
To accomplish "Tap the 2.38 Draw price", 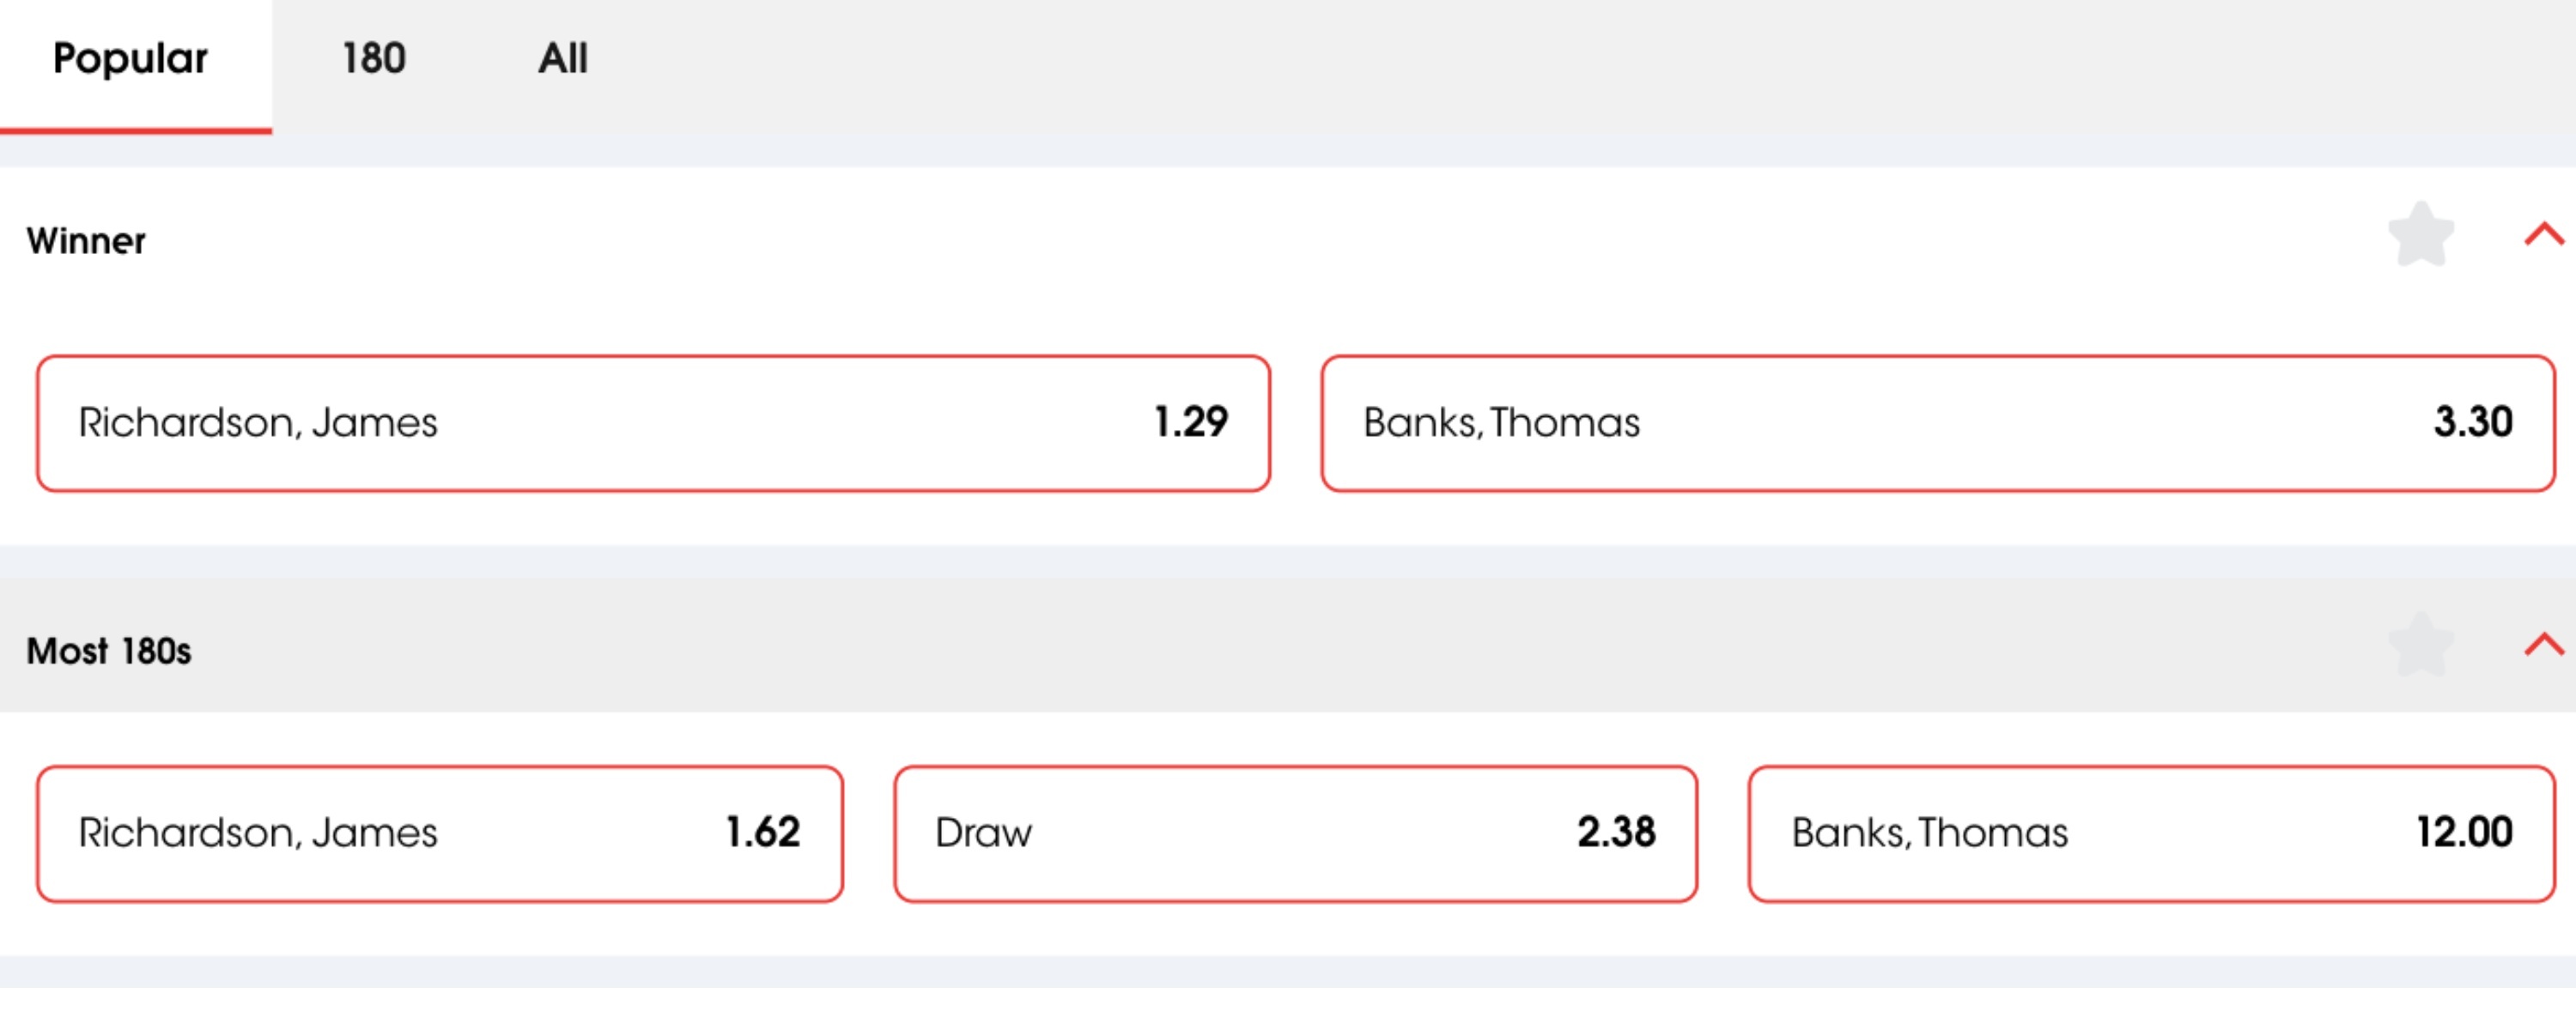I will (x=1616, y=832).
